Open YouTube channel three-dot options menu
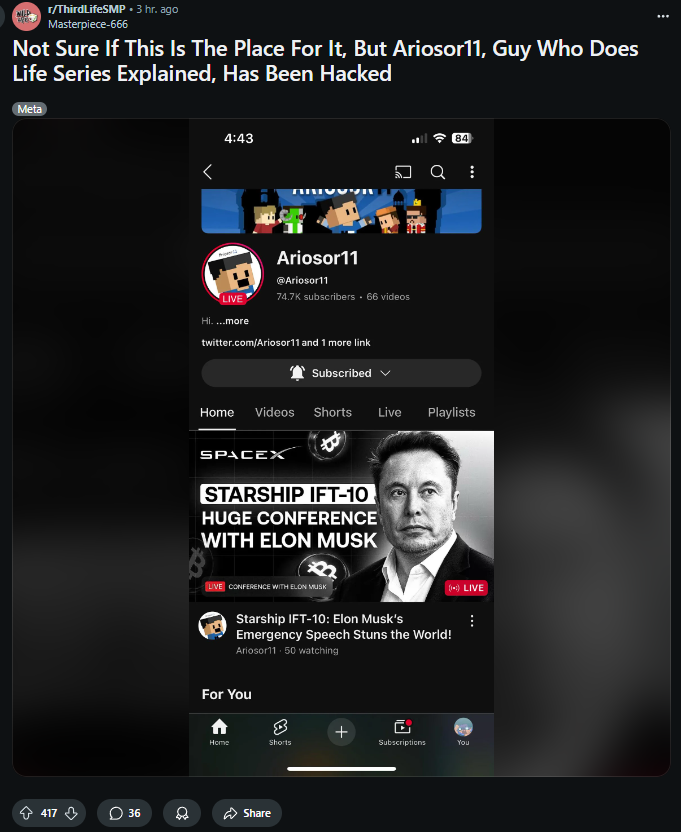Screen dimensions: 681x832 [x=472, y=172]
